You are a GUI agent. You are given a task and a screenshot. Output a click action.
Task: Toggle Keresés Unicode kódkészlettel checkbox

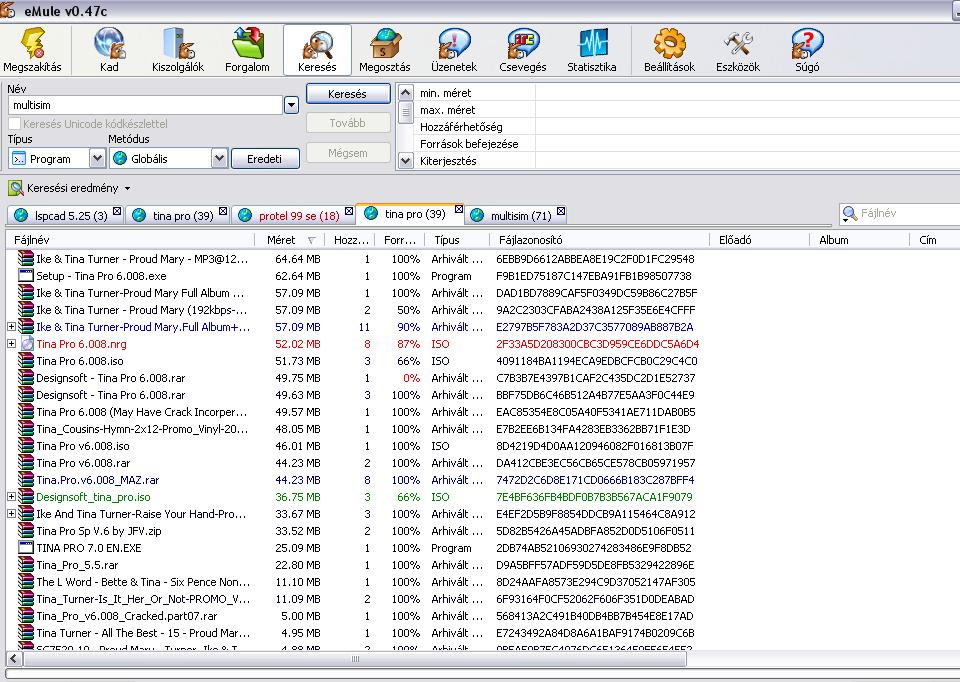click(15, 124)
